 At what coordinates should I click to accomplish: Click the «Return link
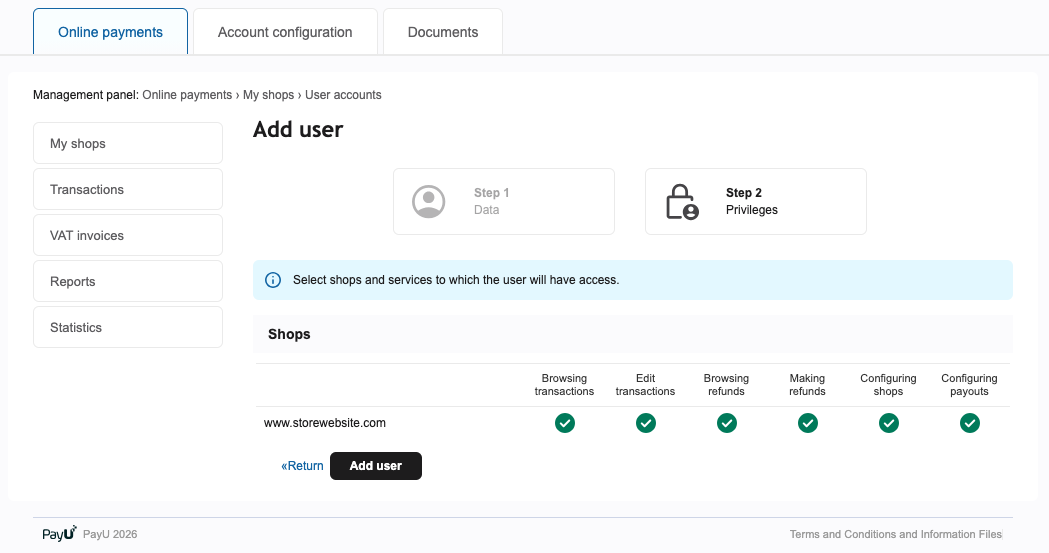coord(303,466)
